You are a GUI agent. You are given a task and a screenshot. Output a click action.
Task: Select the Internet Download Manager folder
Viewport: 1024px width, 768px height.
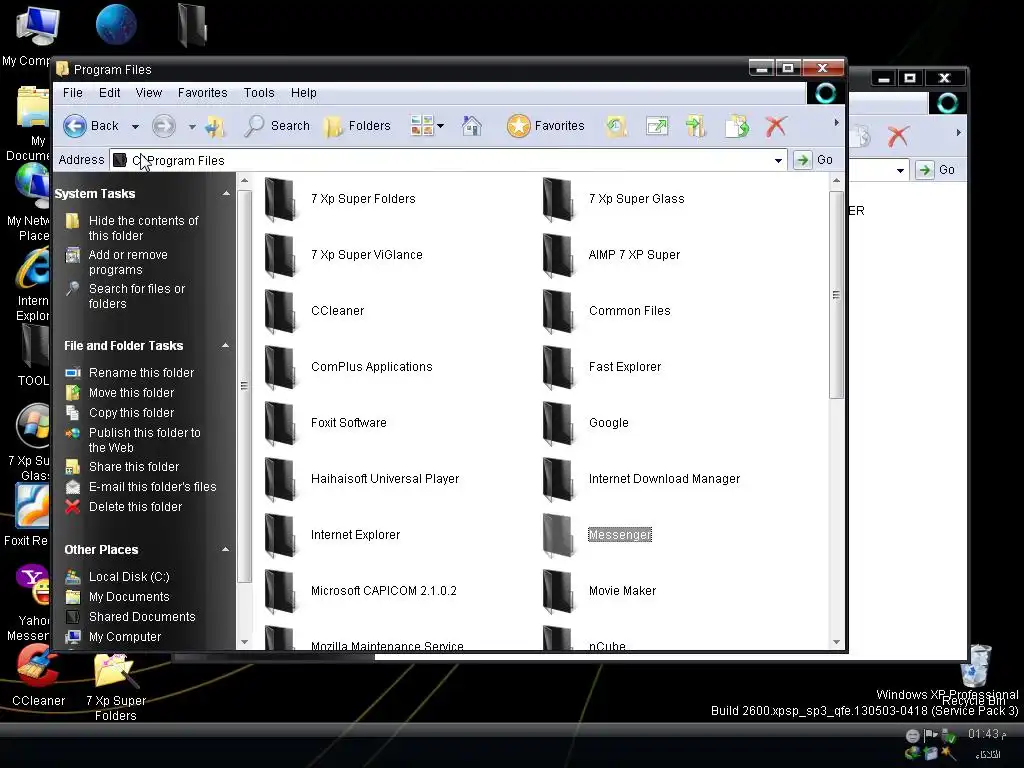pyautogui.click(x=641, y=479)
